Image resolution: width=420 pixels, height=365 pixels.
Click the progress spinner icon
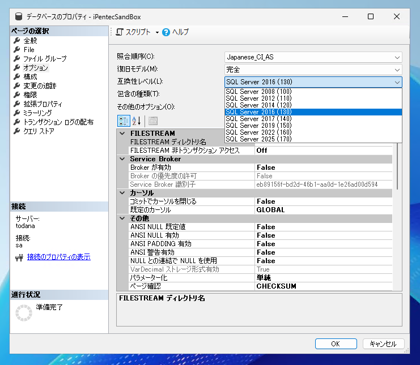click(x=24, y=313)
